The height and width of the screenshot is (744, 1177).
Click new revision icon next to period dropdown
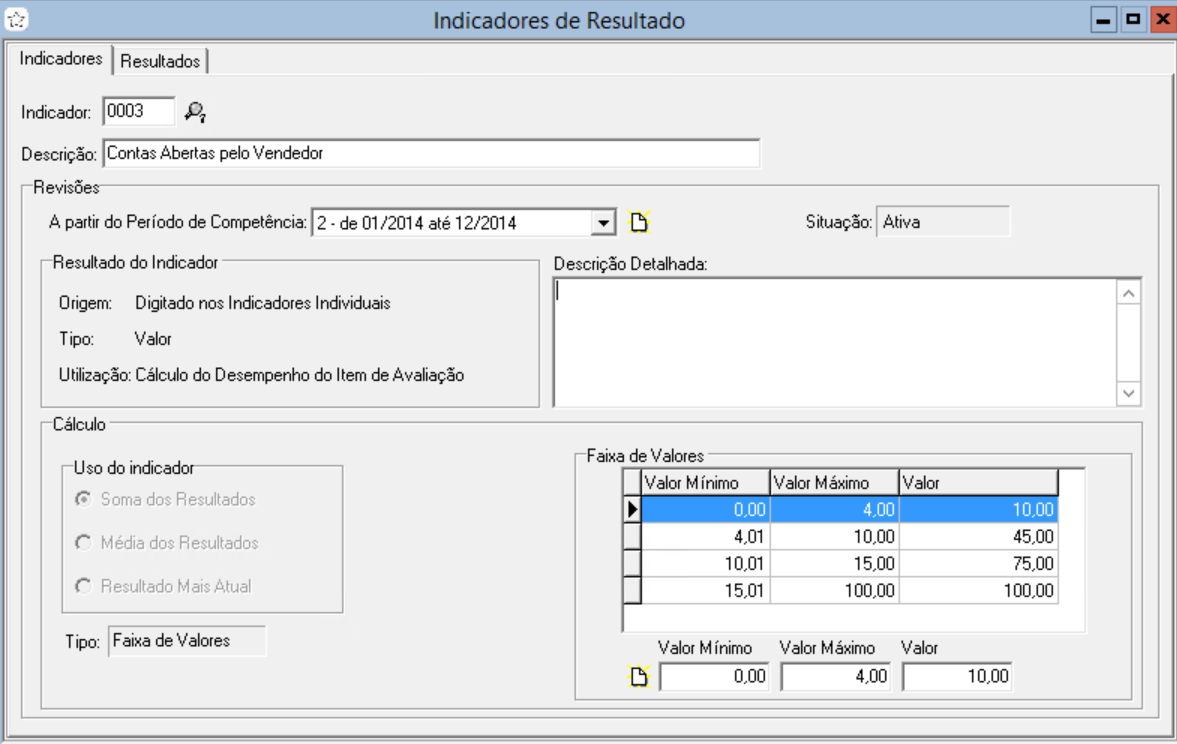(638, 222)
